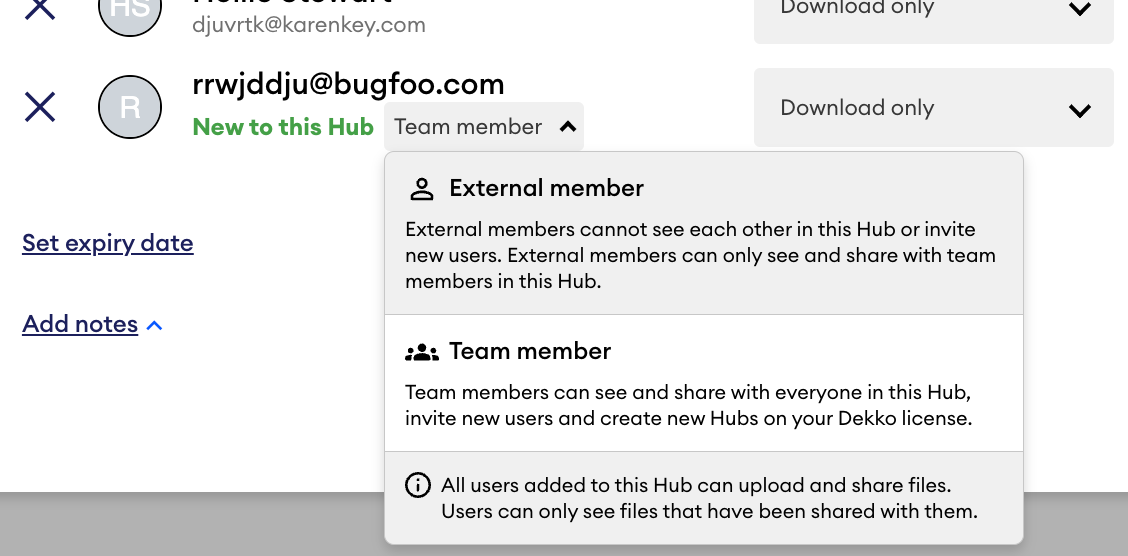
Task: Open Download only dropdown for rrwjddju@bugfoo.com
Action: coord(934,108)
